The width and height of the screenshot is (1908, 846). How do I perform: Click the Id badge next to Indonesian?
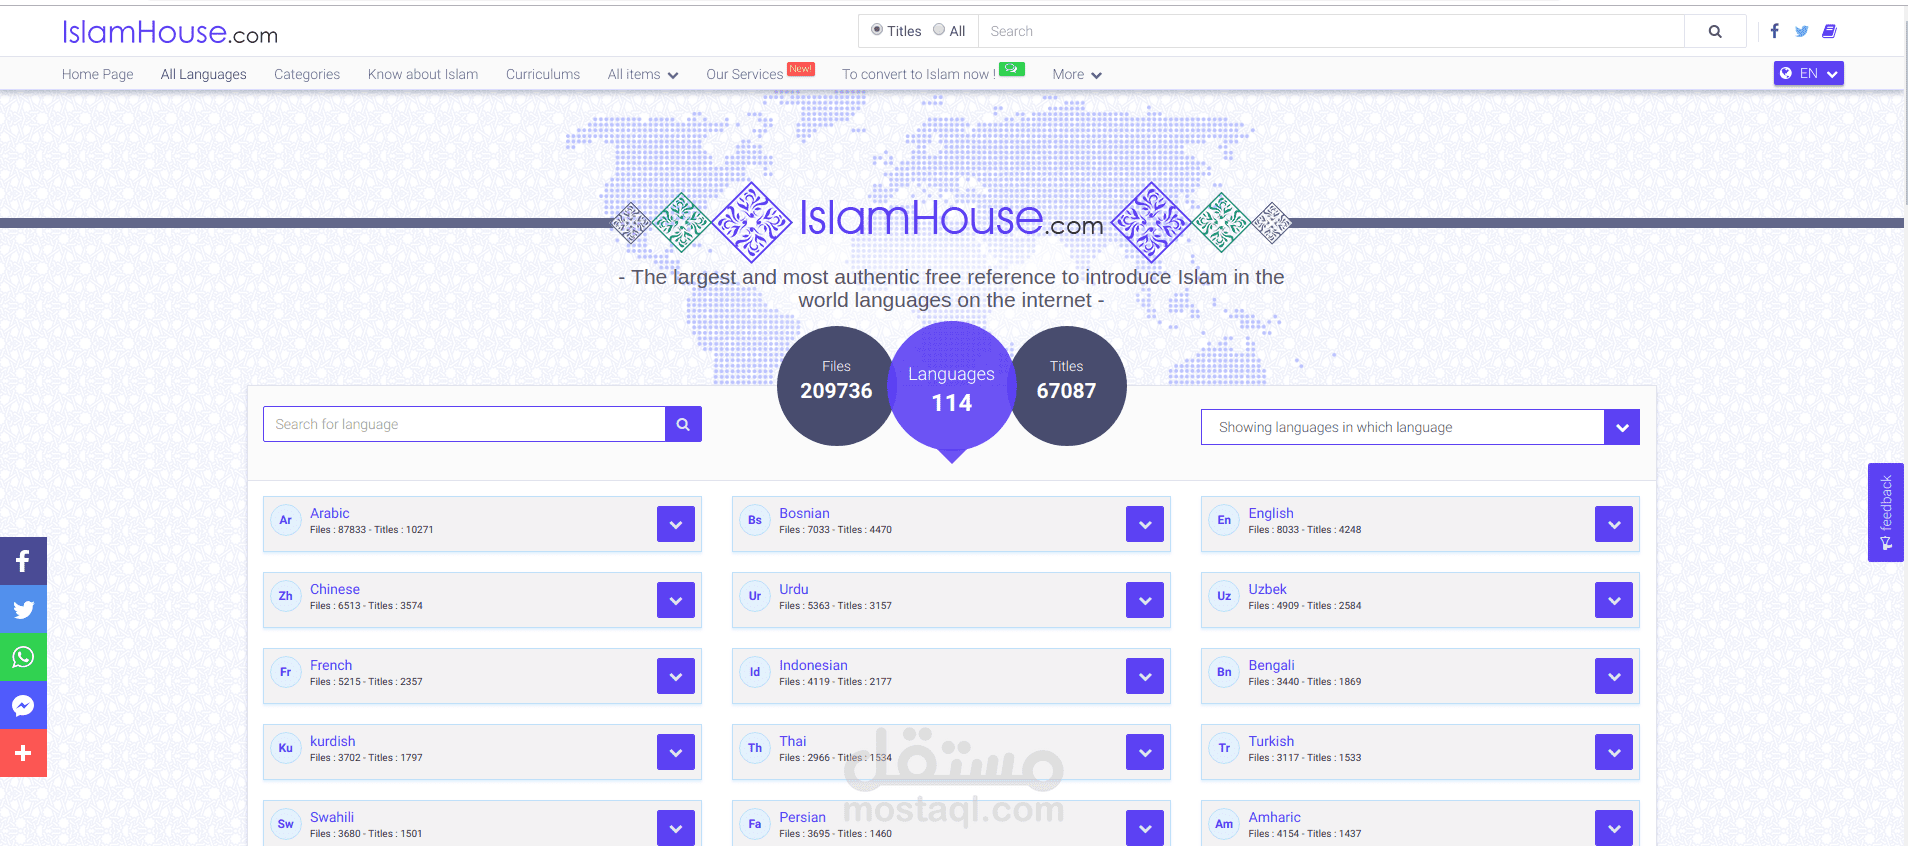coord(755,672)
